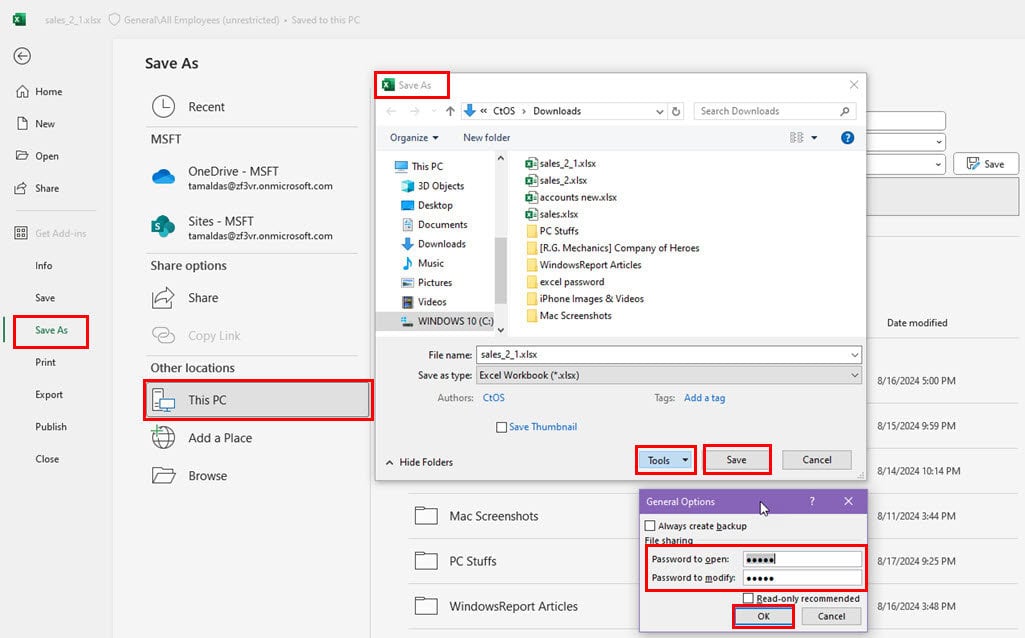
Task: Open the Home page in backstage sidebar
Action: 39,92
